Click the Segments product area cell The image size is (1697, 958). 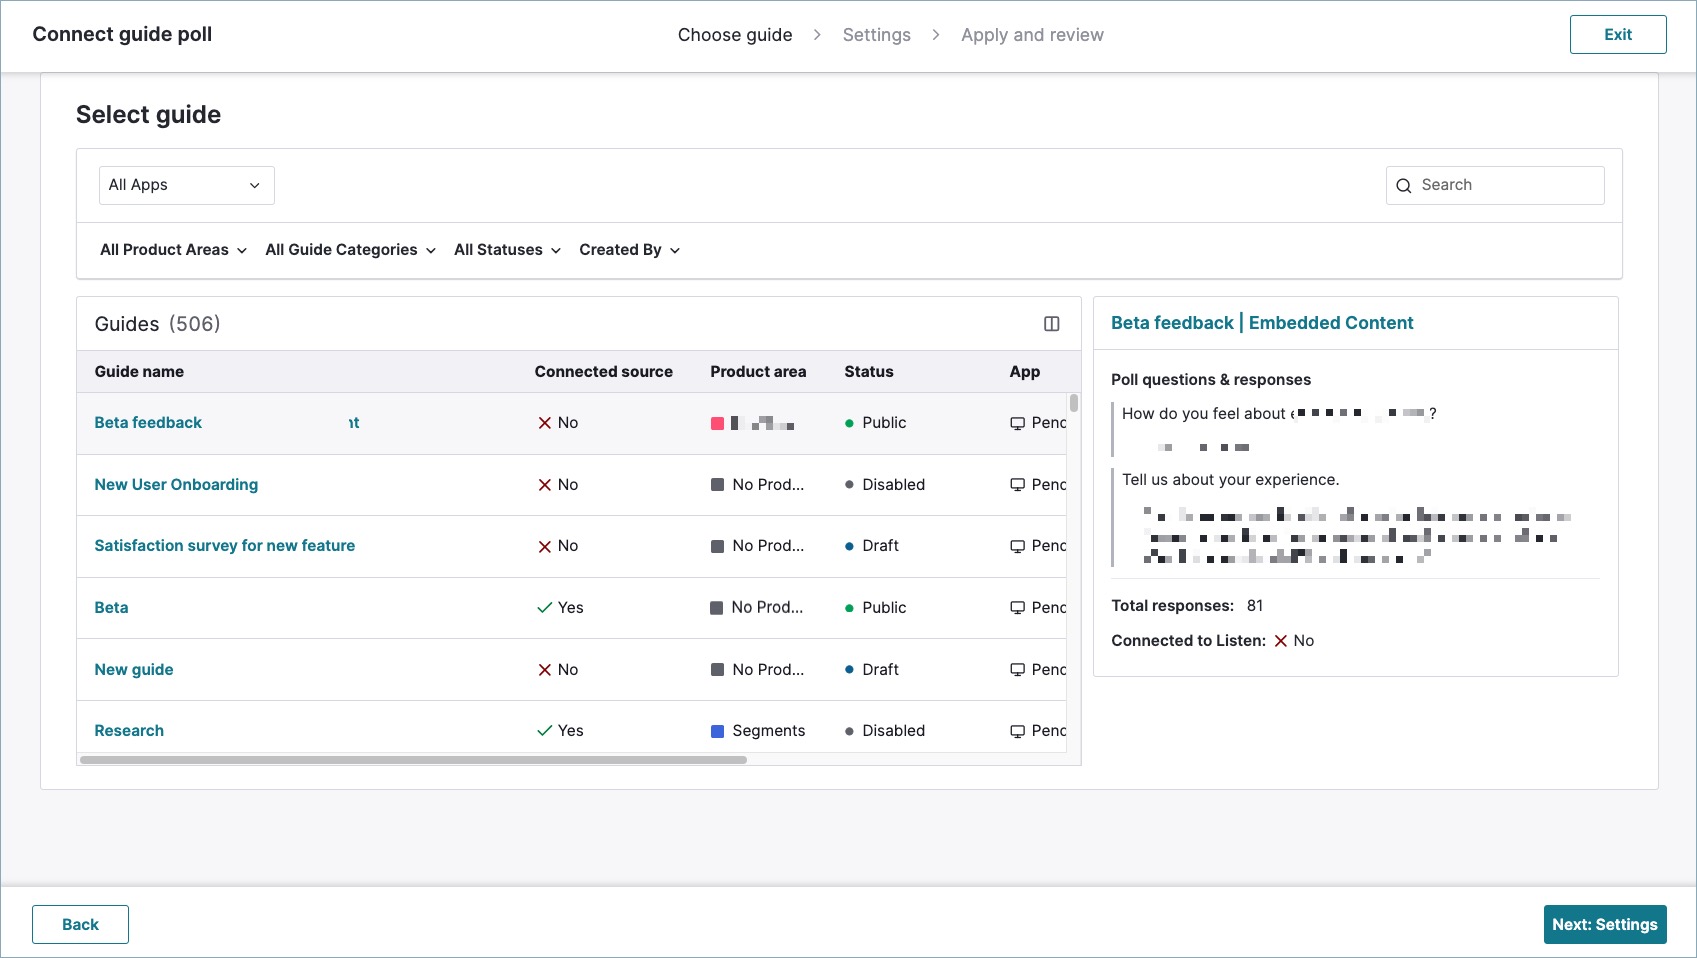(x=758, y=731)
